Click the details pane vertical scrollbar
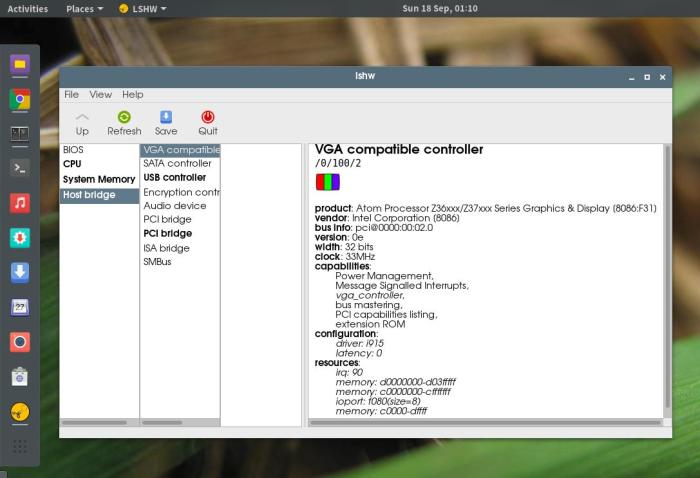Viewport: 700px width, 478px height. tap(667, 277)
